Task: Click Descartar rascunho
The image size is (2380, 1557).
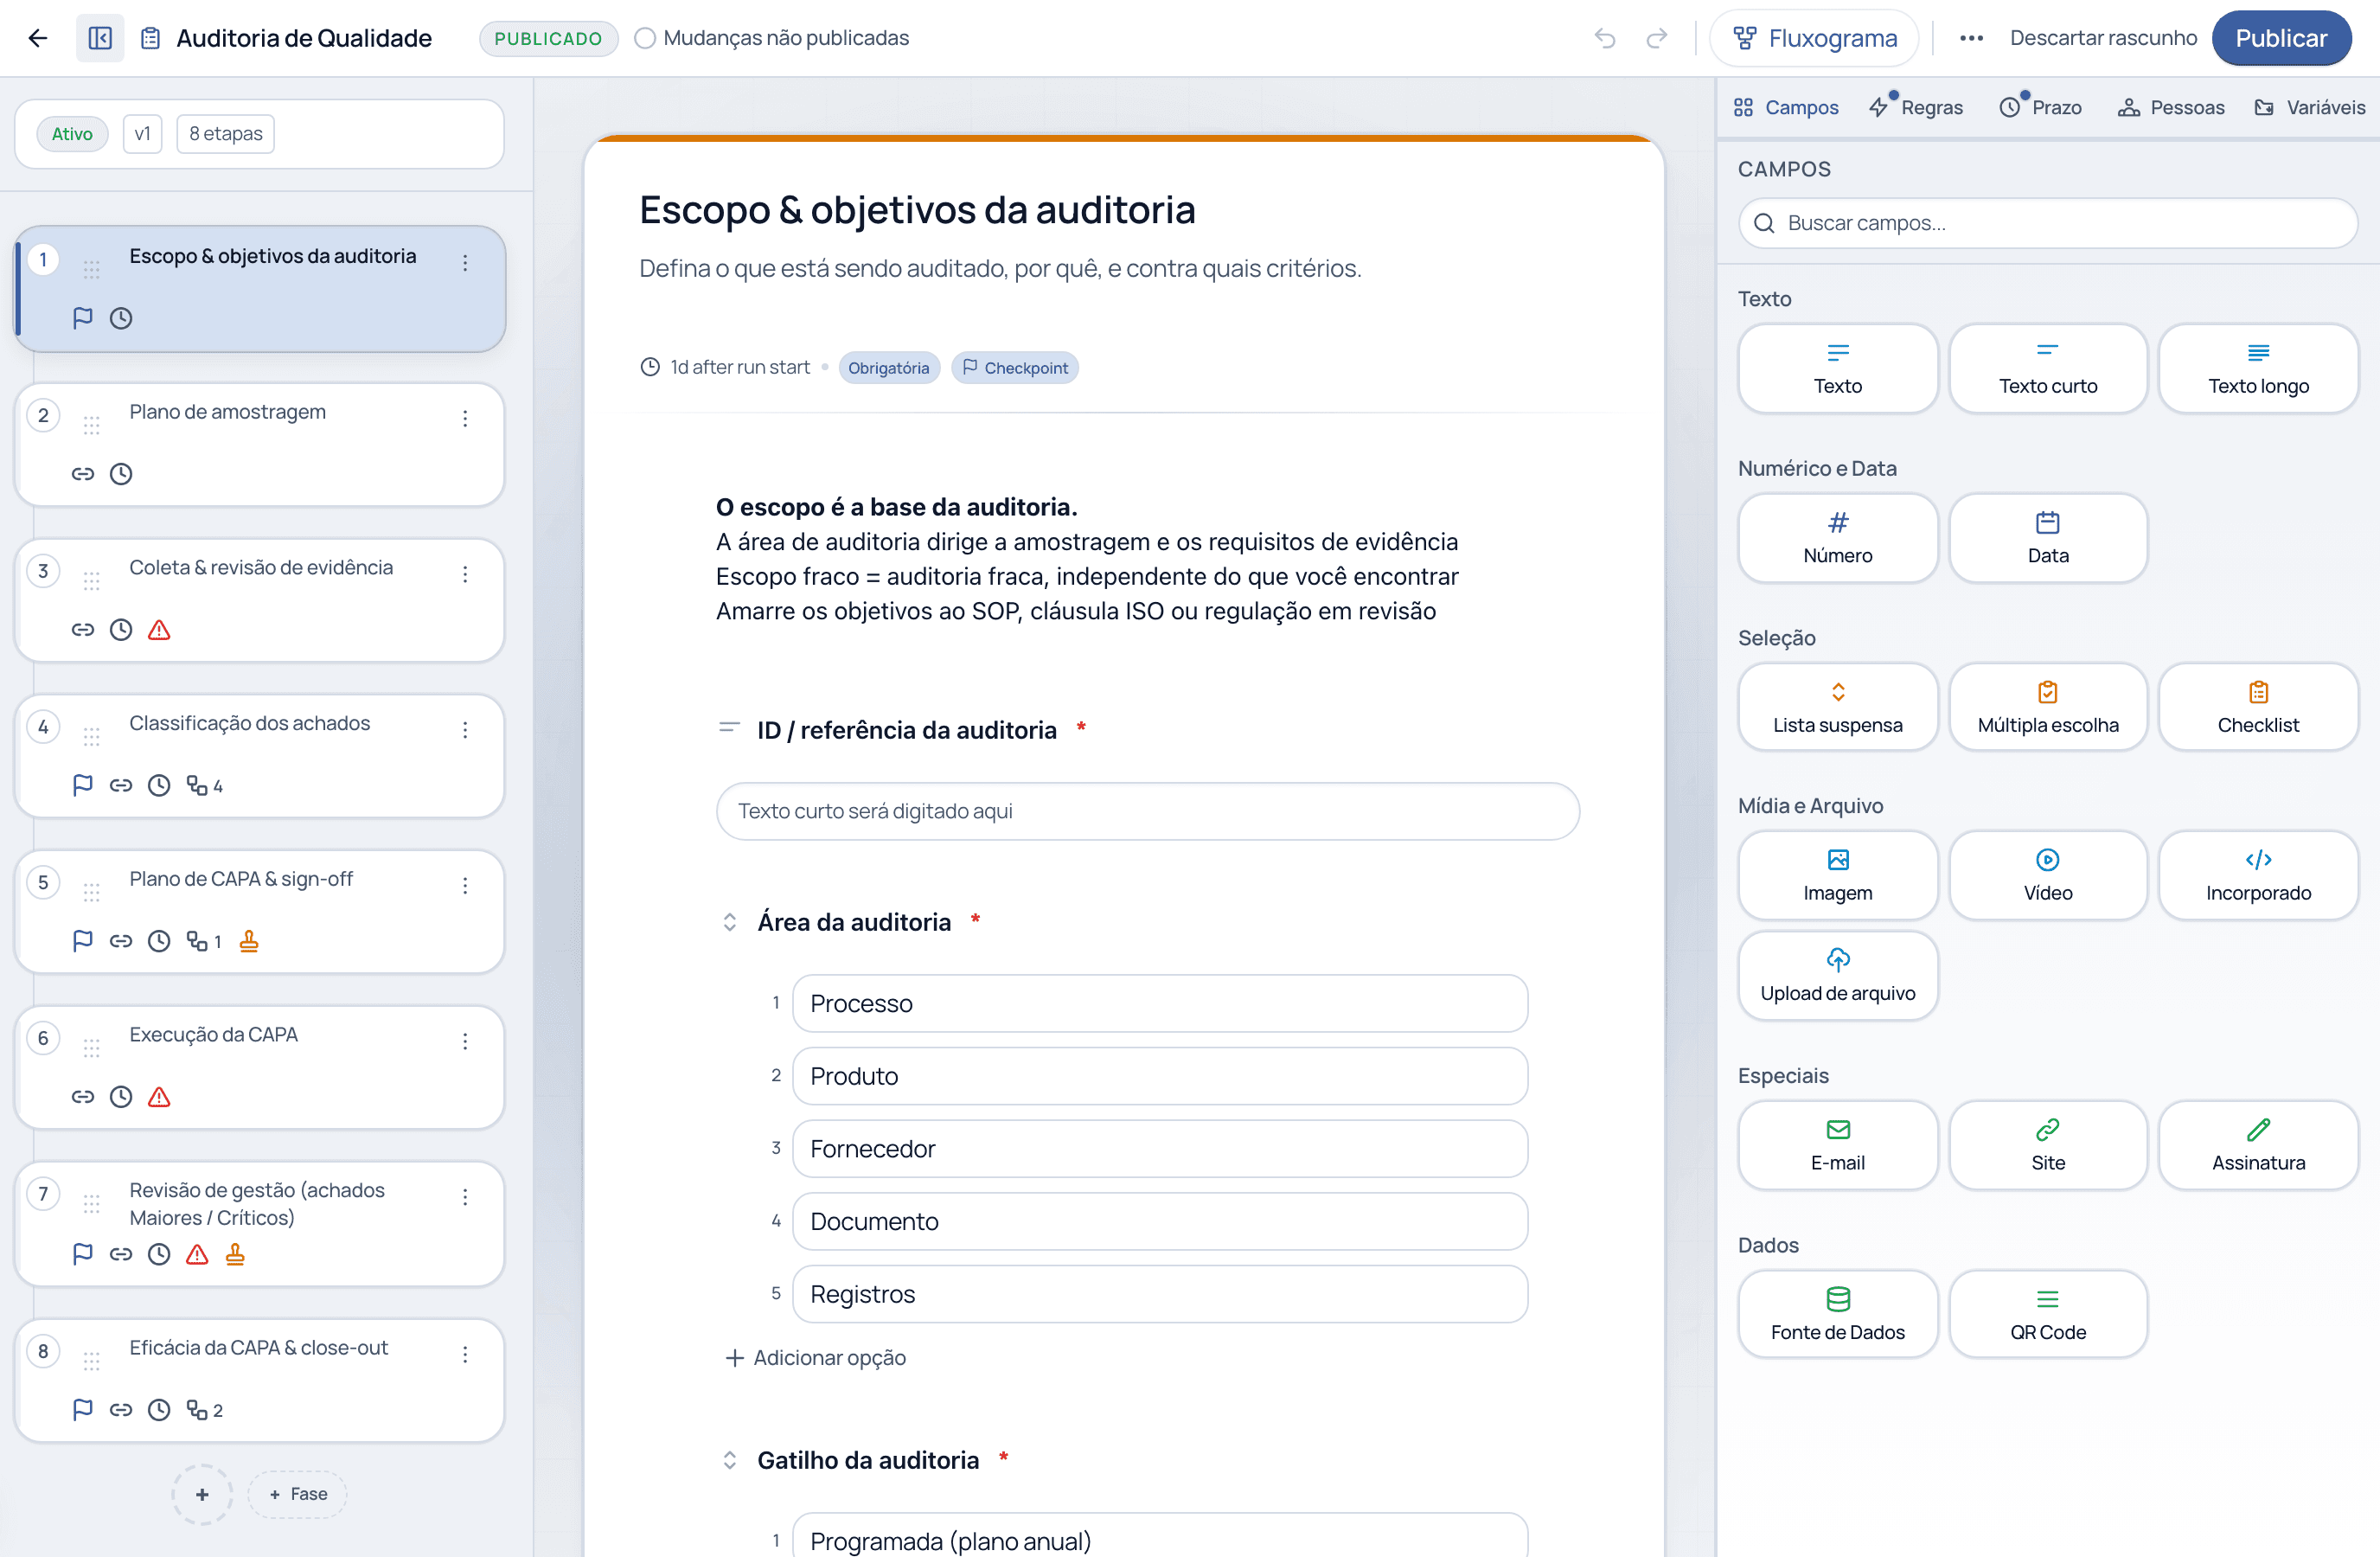Action: (x=2103, y=38)
